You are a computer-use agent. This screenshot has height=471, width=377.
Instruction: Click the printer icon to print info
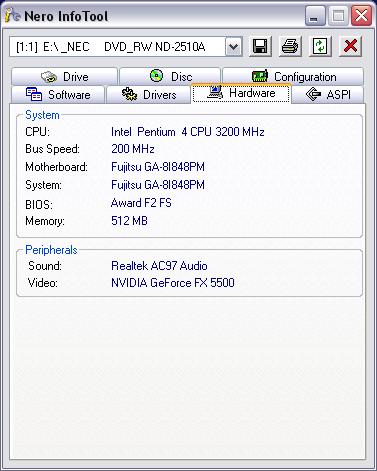pyautogui.click(x=290, y=46)
